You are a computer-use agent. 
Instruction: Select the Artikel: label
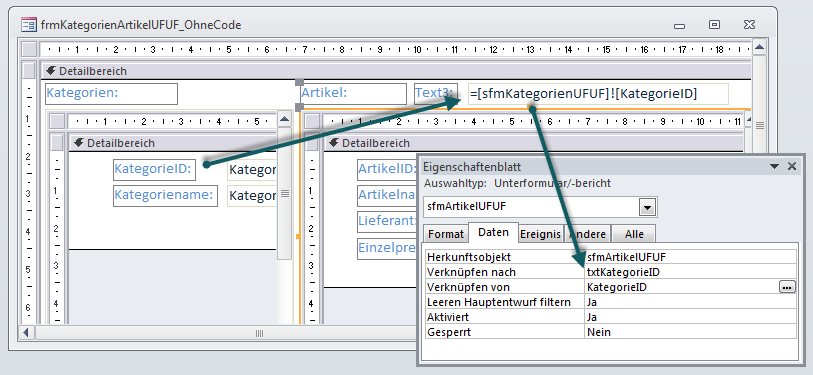[353, 94]
